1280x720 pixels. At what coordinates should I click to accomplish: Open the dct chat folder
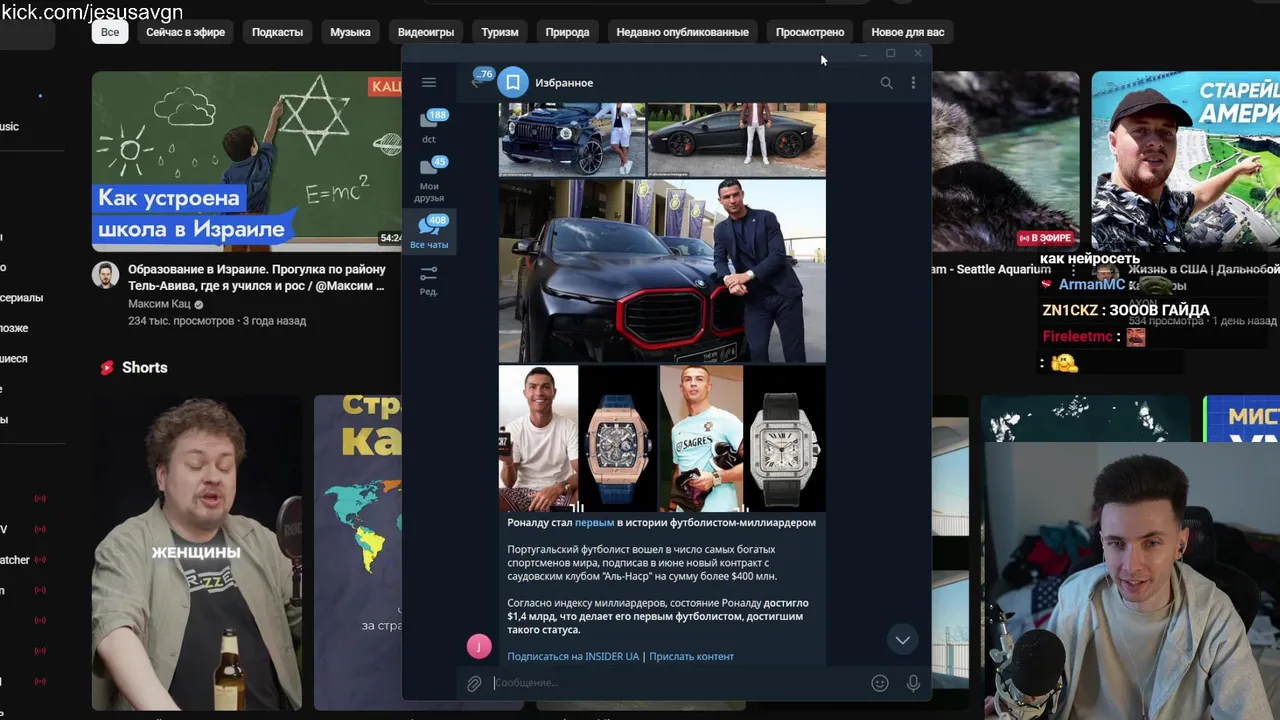(x=429, y=127)
